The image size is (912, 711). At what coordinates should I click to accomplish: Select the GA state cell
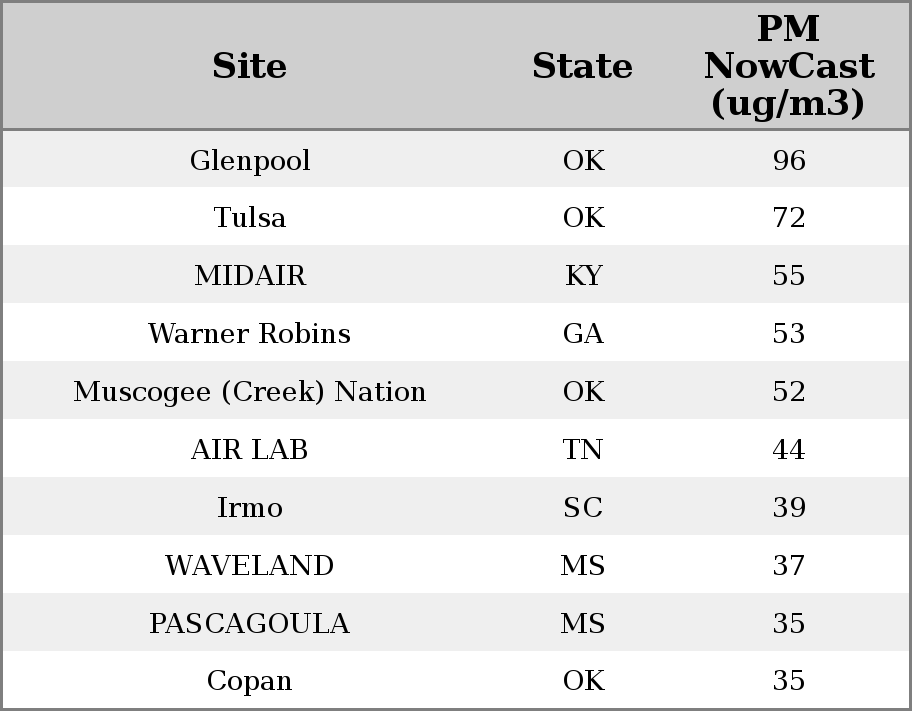583,334
